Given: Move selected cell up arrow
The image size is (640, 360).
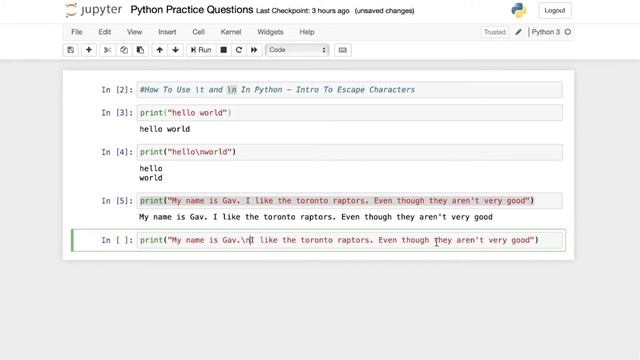Looking at the screenshot, I should coord(160,50).
